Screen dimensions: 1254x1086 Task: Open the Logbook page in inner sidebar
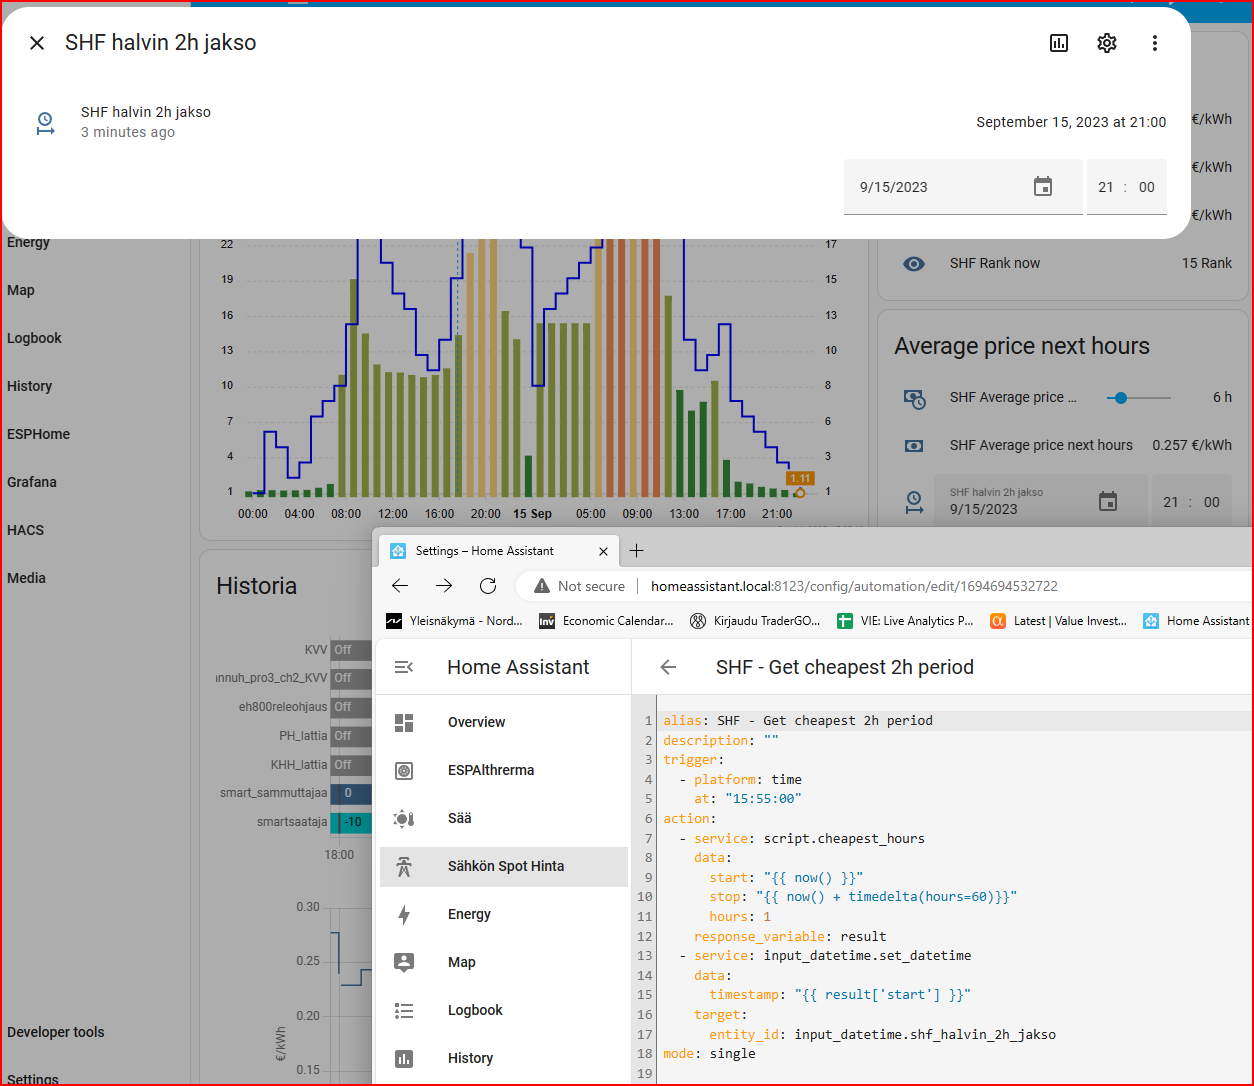(x=475, y=1010)
